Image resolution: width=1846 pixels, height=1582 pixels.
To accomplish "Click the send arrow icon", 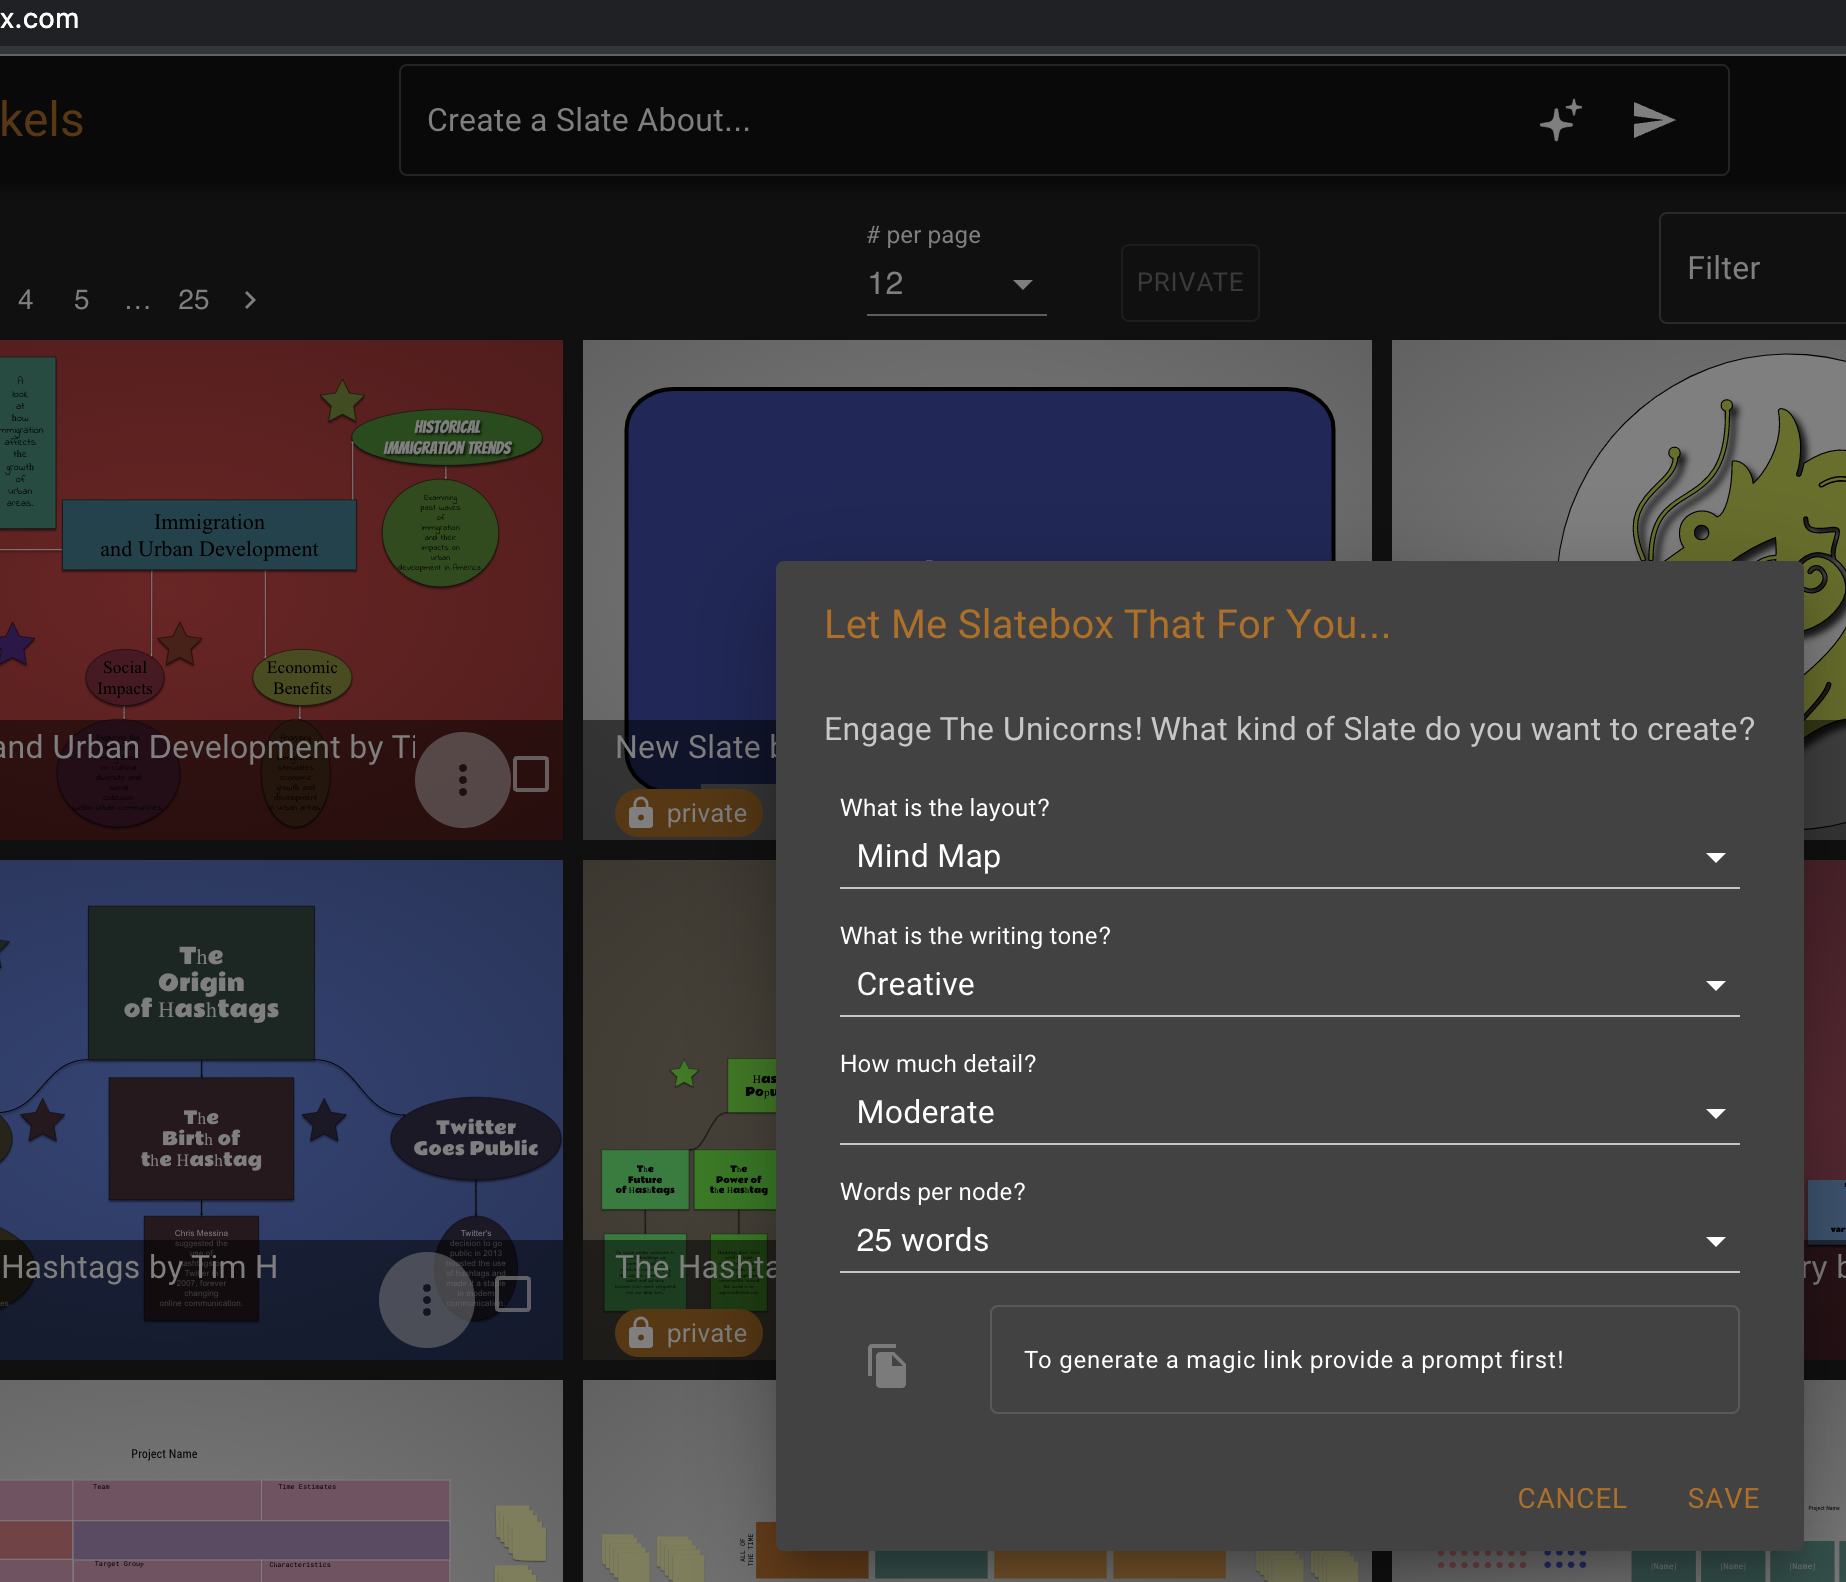I will click(1653, 120).
